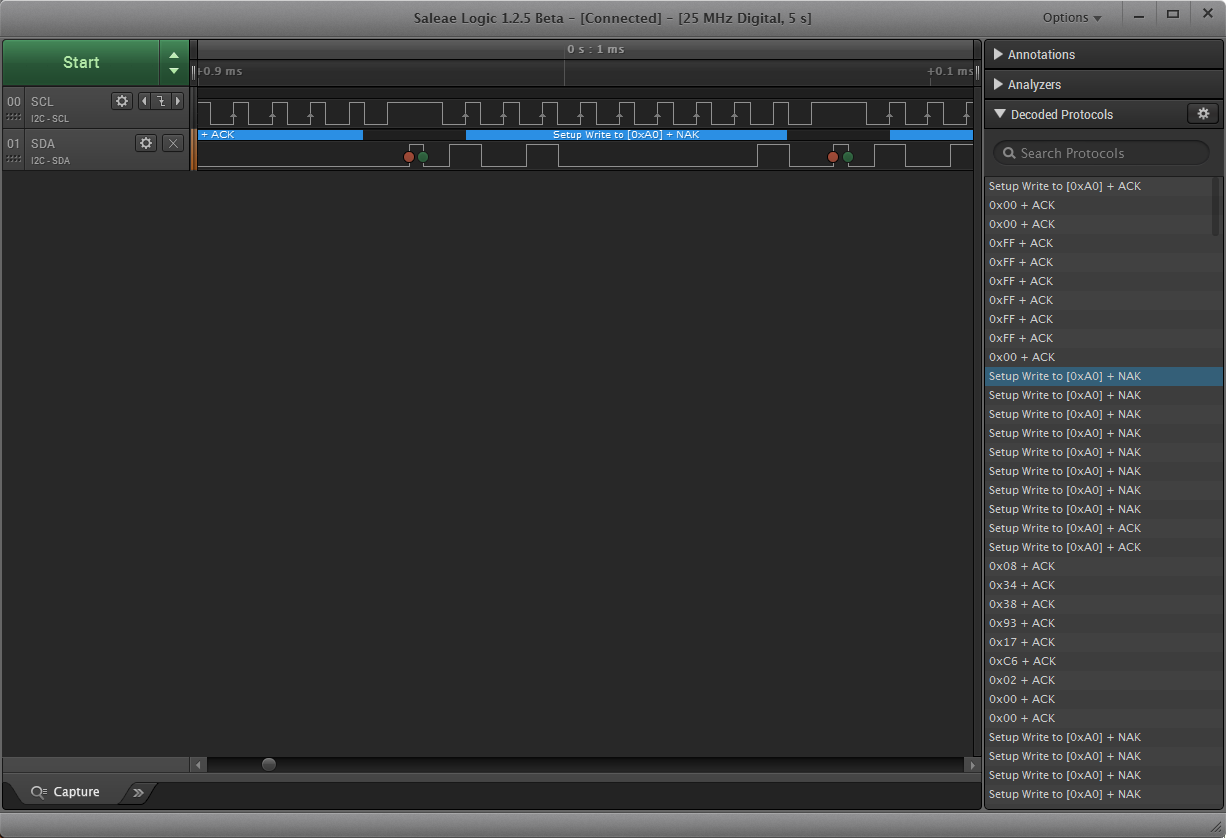
Task: Maximize the Saleae Logic window
Action: click(1173, 14)
